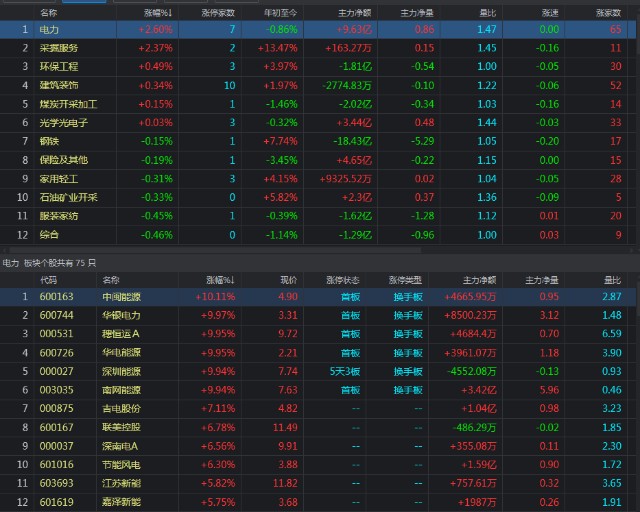Click stock 节能风电 in the list
The image size is (640, 512).
122,464
